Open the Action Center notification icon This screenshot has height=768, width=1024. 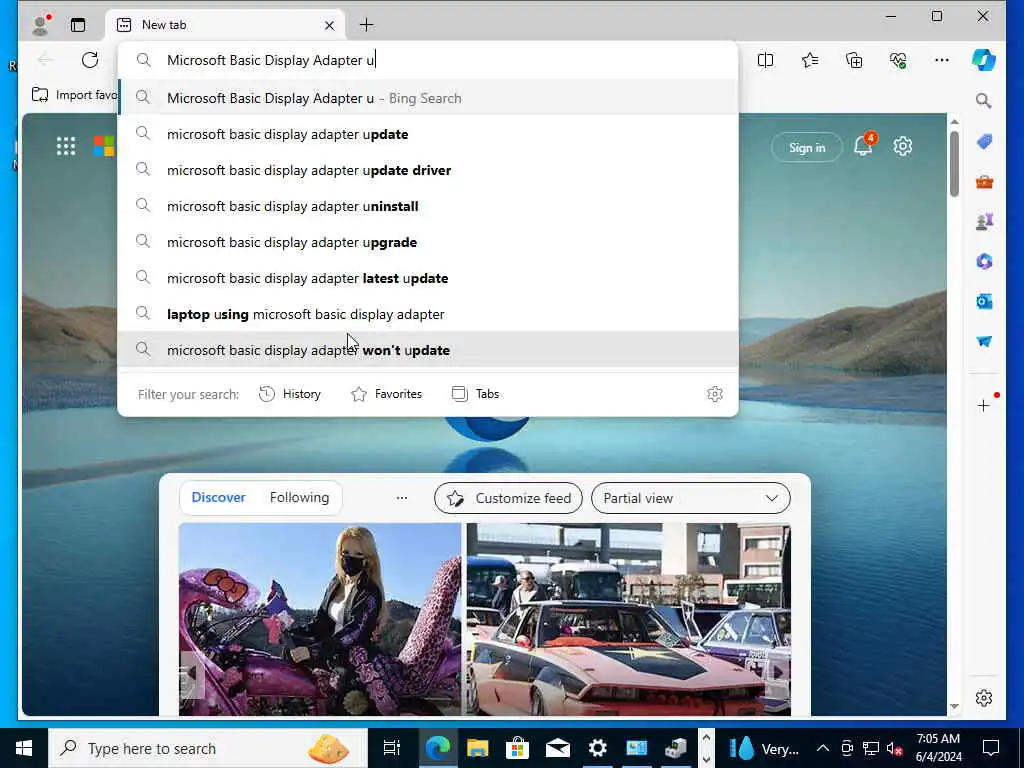(x=991, y=748)
